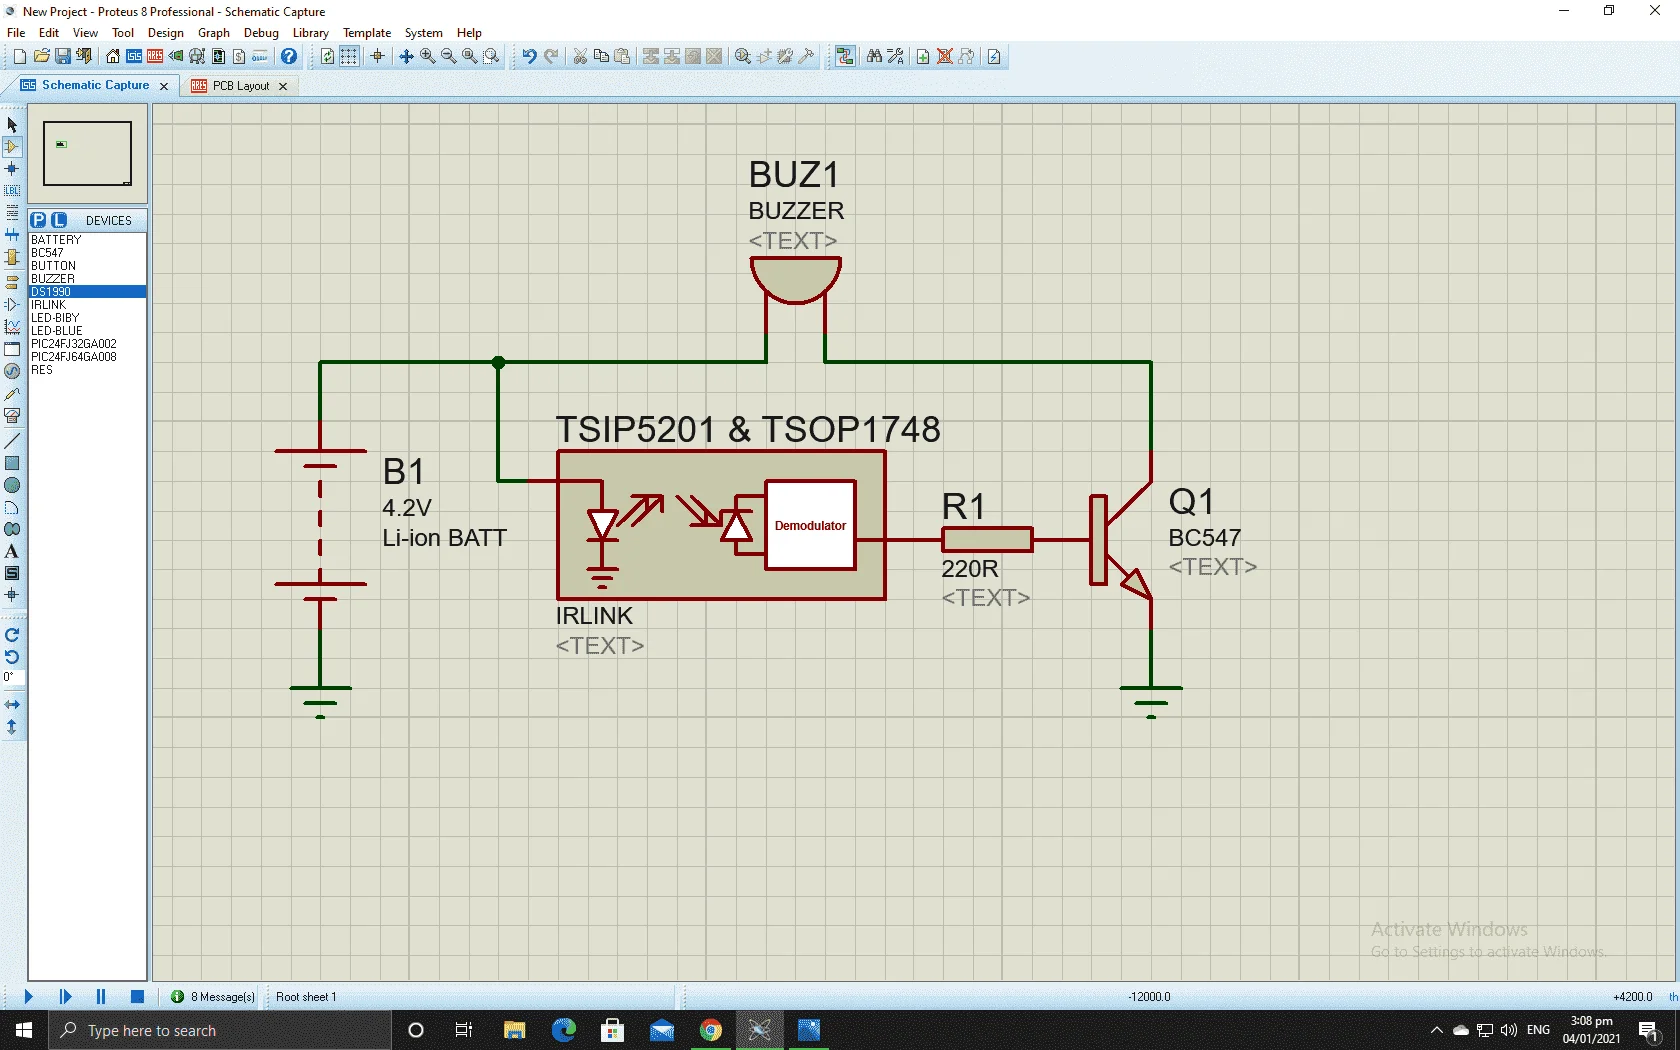The height and width of the screenshot is (1050, 1680).
Task: Select BC547 in the devices list
Action: [87, 253]
